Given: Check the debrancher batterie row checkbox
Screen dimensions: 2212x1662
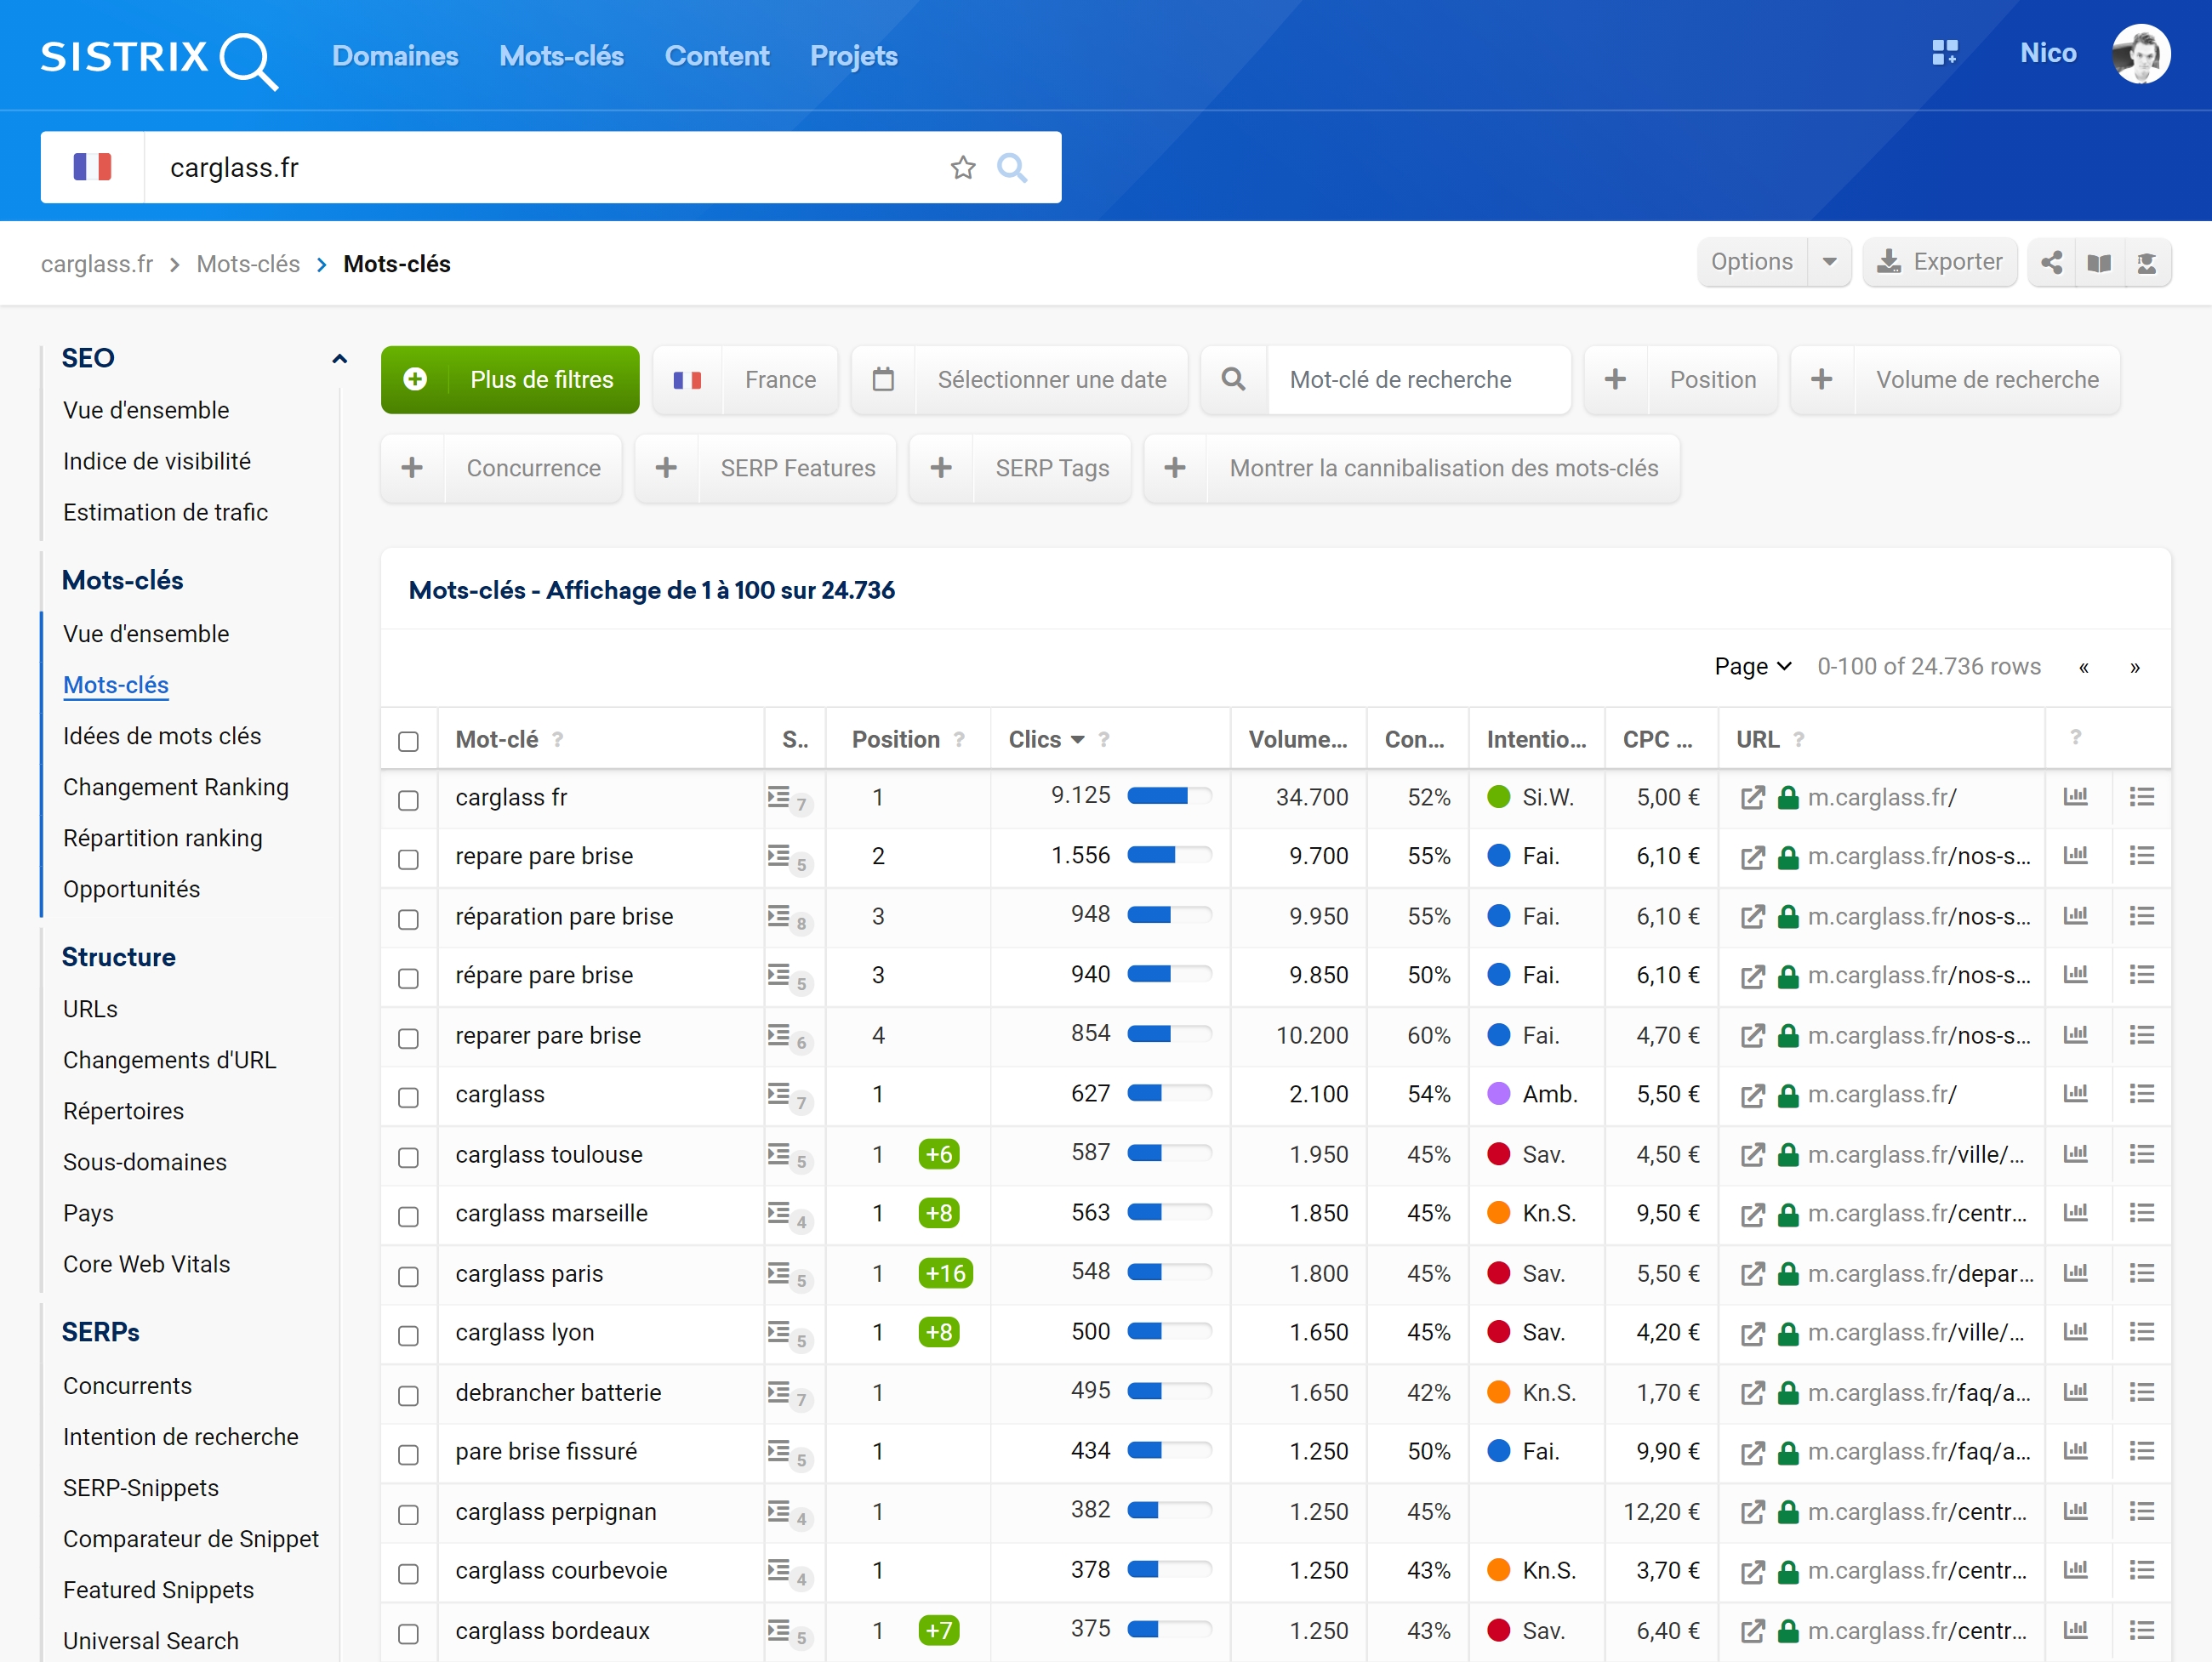Looking at the screenshot, I should coord(408,1395).
